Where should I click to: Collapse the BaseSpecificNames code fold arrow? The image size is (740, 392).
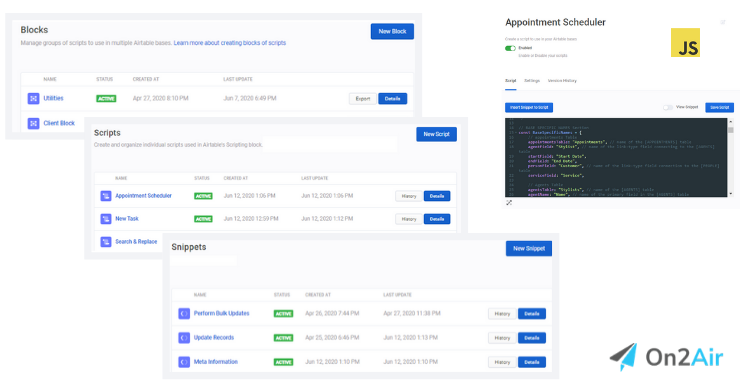[x=516, y=133]
